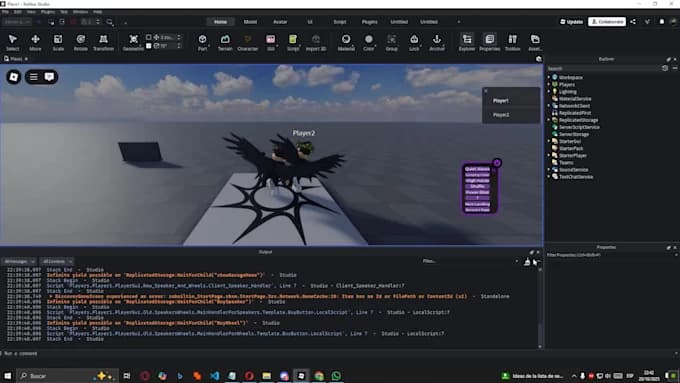
Task: Switch to the Home ribbon tab
Action: [x=220, y=22]
